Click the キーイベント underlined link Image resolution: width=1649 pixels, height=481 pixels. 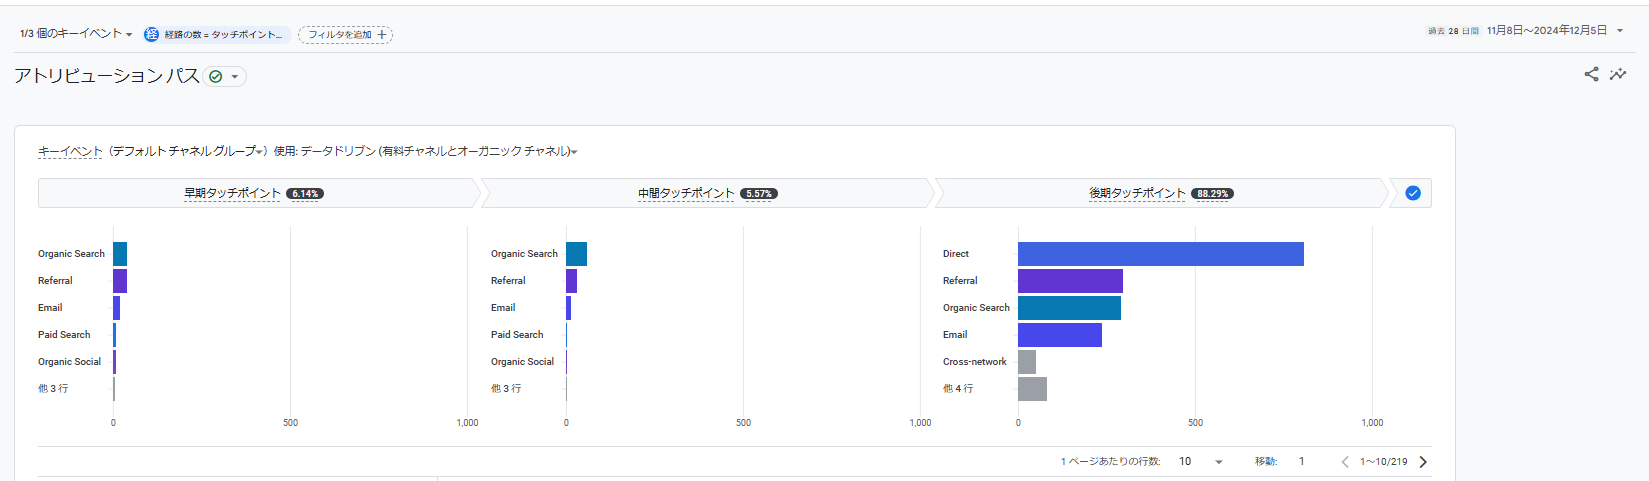coord(70,151)
